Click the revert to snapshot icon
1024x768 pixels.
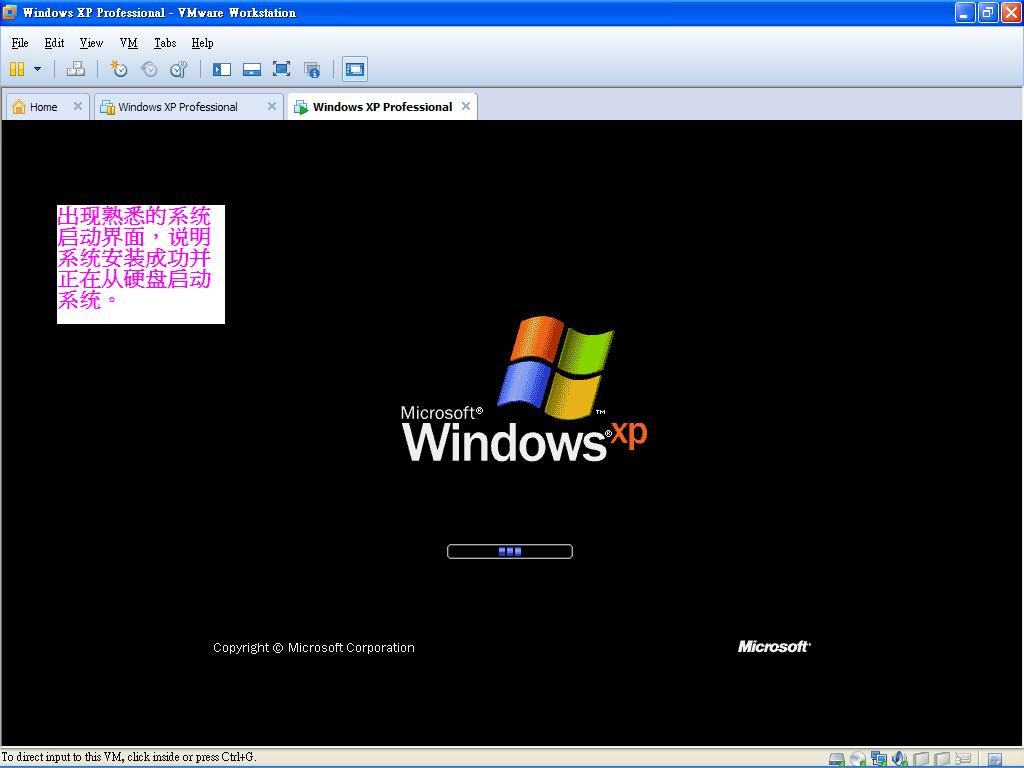pyautogui.click(x=149, y=69)
